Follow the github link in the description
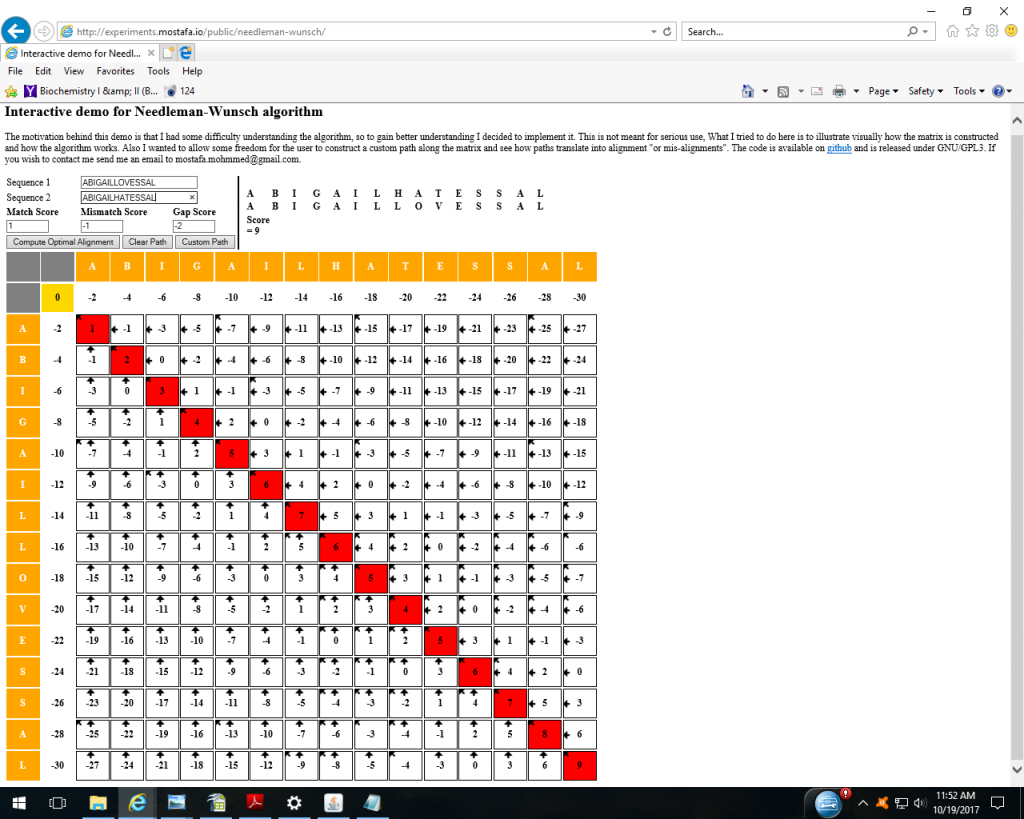 point(838,148)
